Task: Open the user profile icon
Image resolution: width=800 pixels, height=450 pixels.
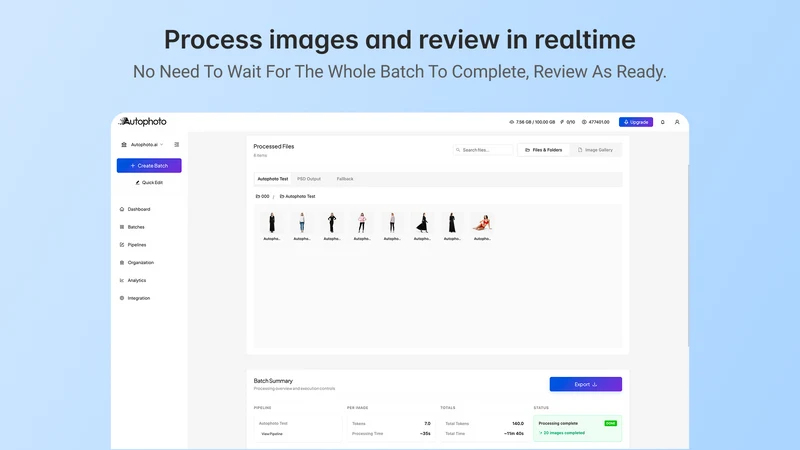Action: pyautogui.click(x=677, y=122)
